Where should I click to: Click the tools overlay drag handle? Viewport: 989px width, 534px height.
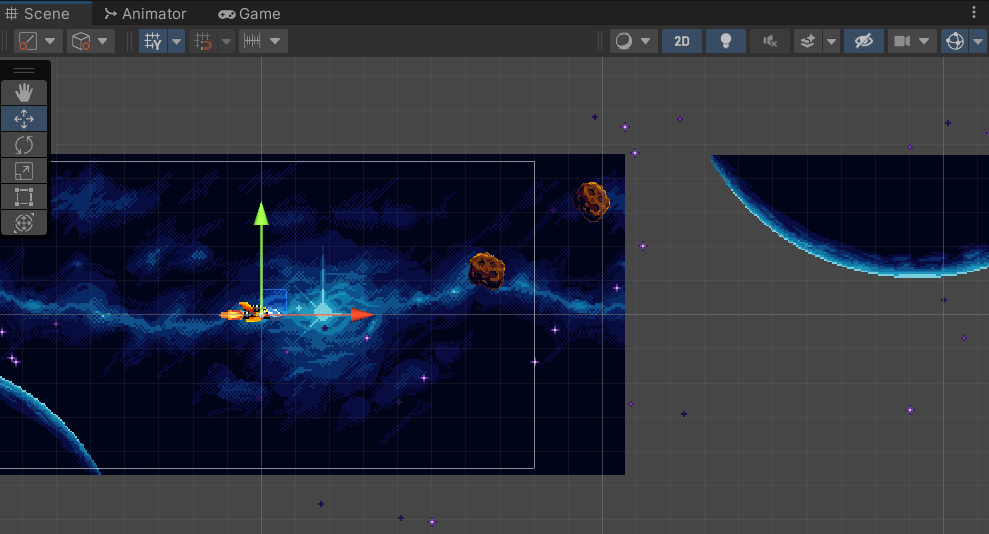24,71
